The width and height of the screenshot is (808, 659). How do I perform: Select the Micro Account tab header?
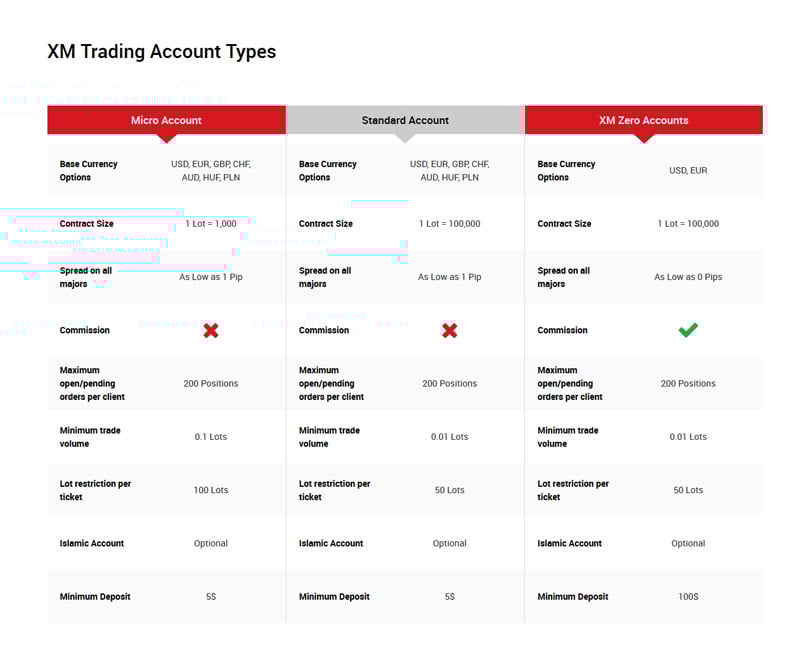coord(166,120)
